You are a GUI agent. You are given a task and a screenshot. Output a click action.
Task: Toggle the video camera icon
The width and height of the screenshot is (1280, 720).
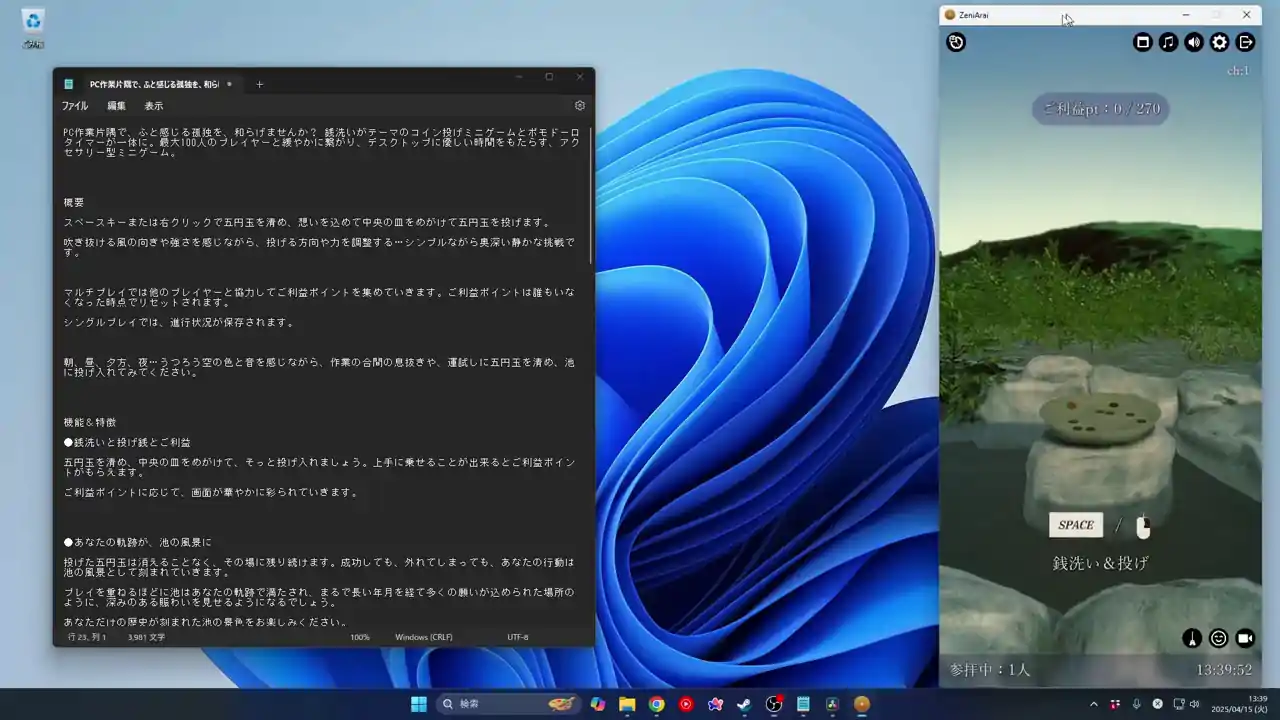tap(1245, 638)
